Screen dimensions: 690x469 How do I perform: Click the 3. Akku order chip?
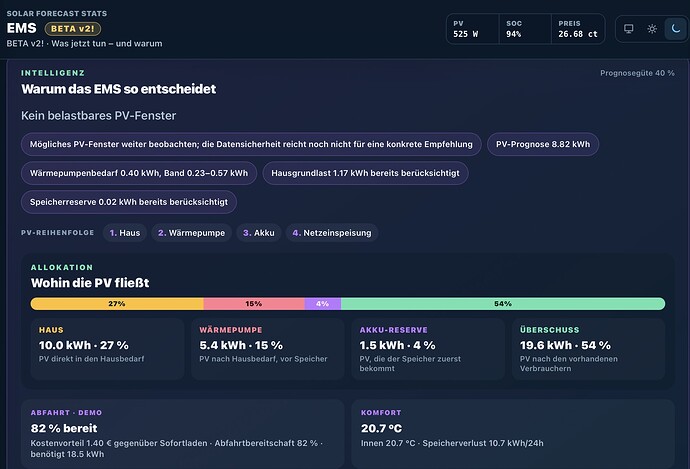259,233
